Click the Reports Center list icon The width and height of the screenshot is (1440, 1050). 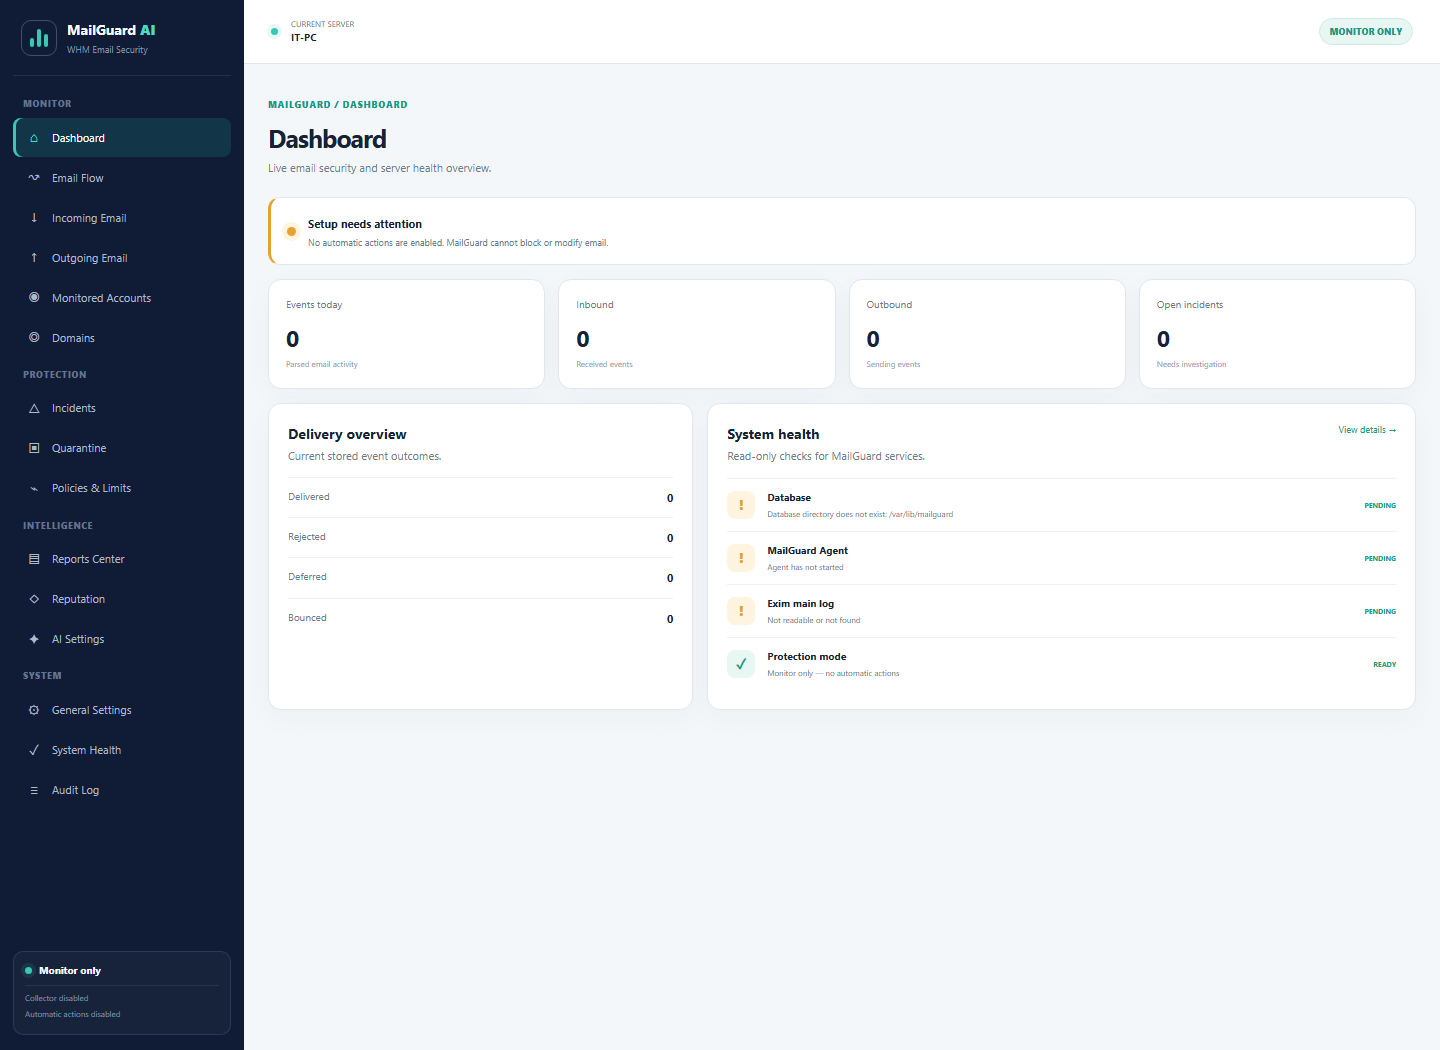coord(34,559)
